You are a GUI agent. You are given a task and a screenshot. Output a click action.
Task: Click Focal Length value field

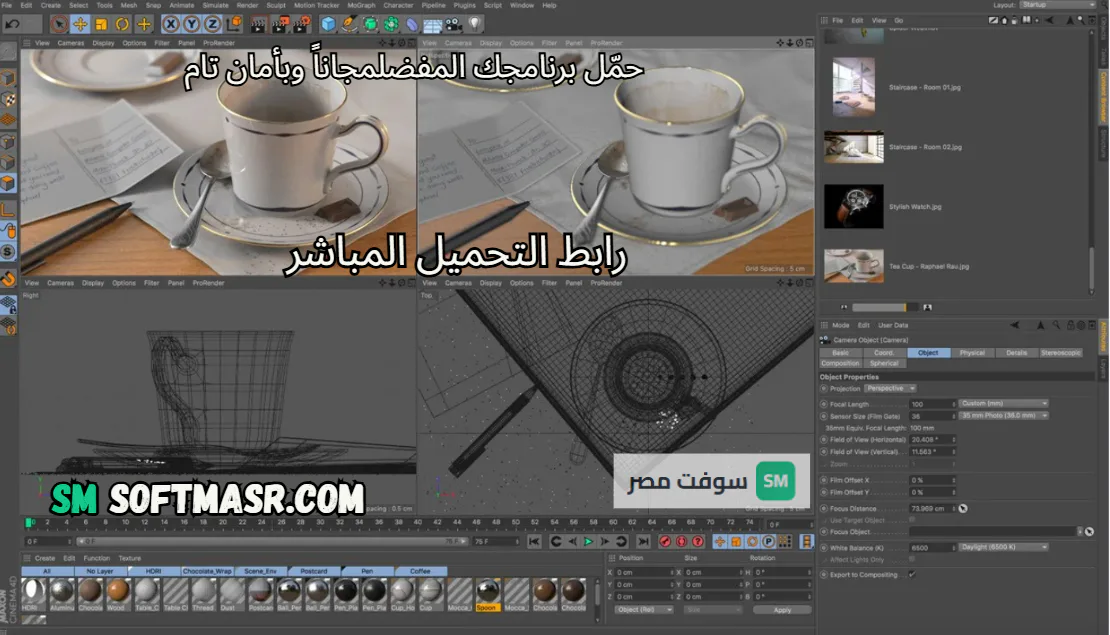(933, 404)
